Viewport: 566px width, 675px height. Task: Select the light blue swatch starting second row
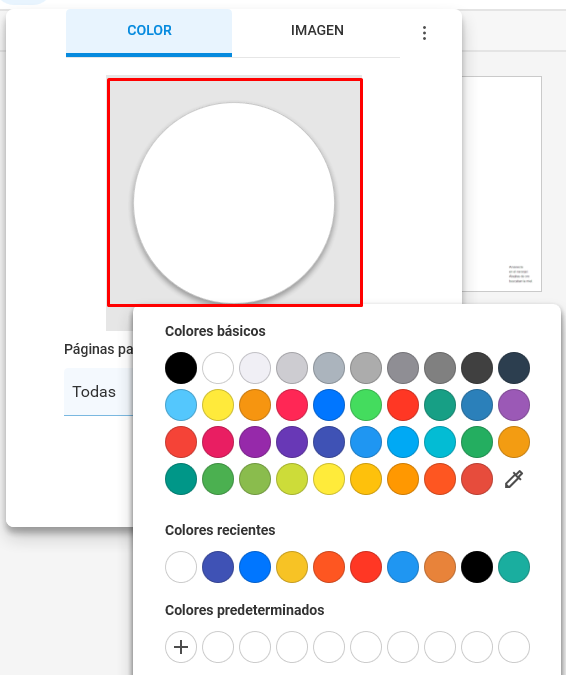(181, 405)
